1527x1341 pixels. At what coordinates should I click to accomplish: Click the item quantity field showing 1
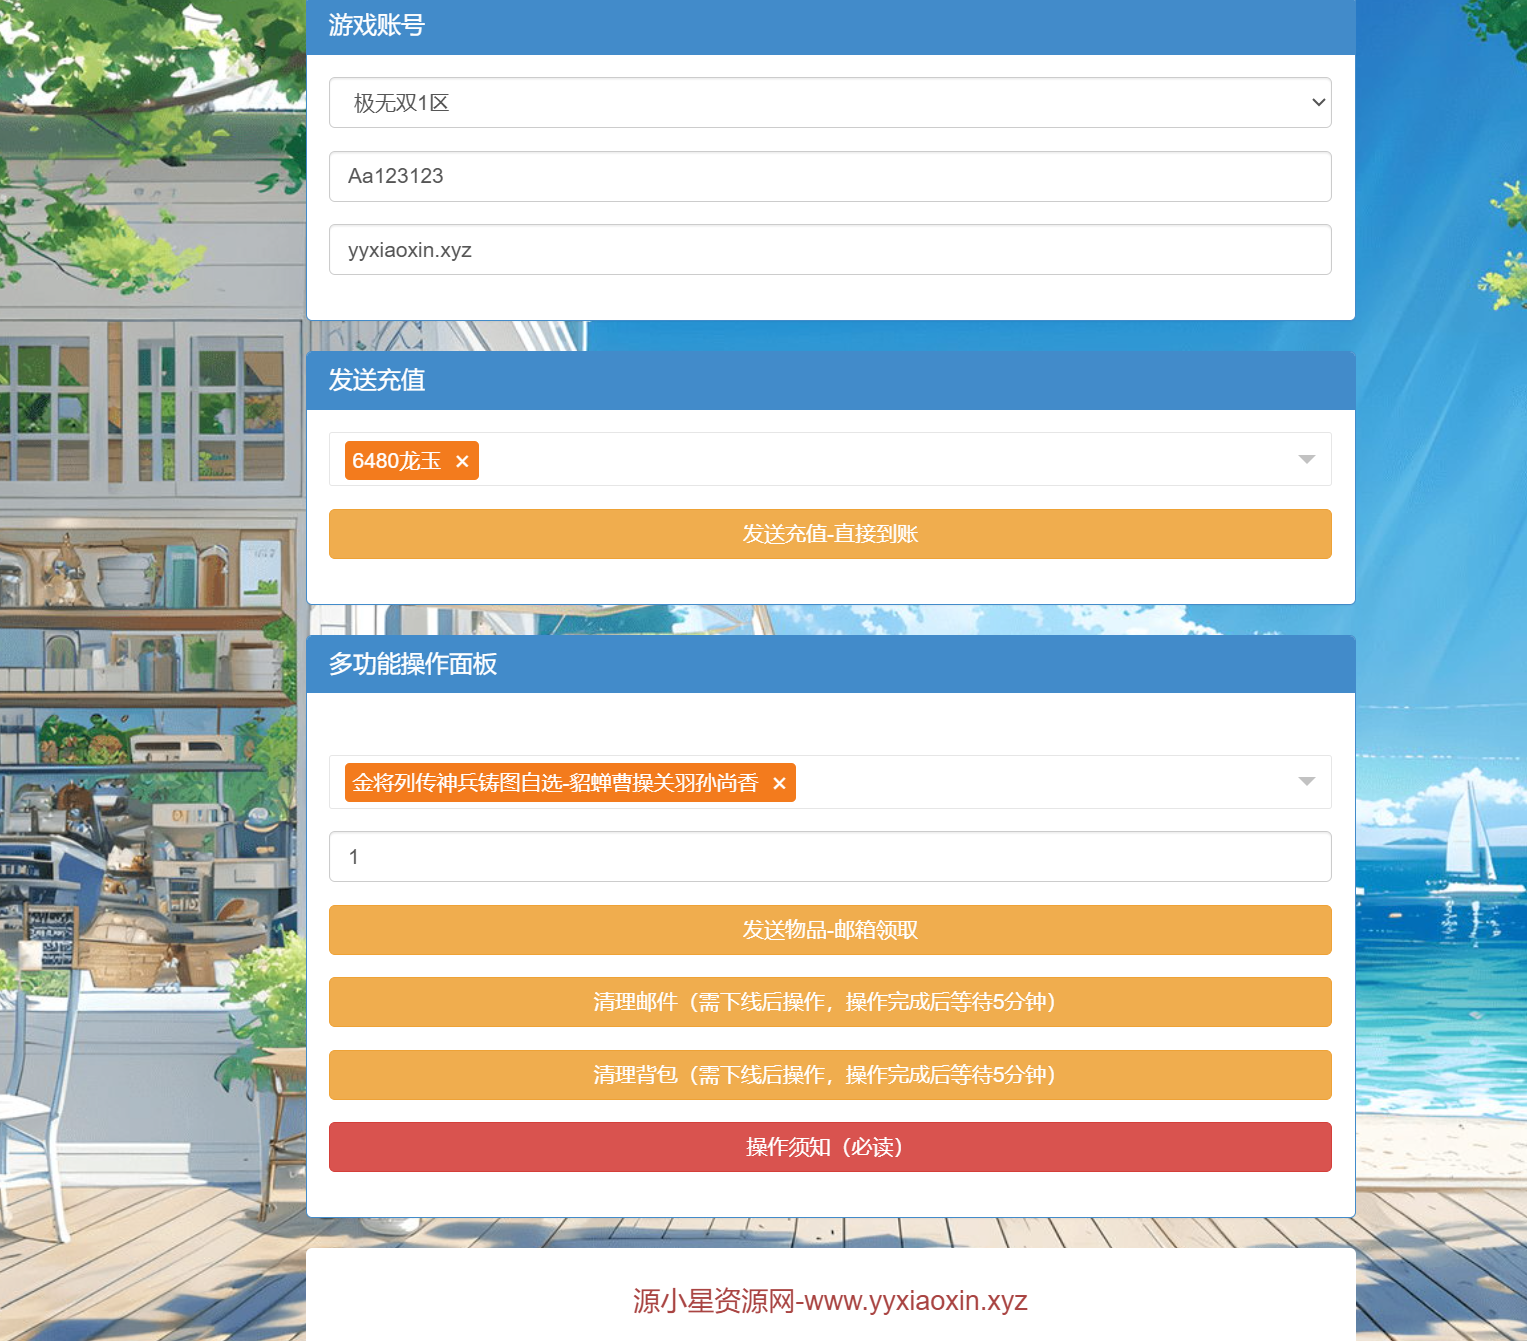click(829, 857)
